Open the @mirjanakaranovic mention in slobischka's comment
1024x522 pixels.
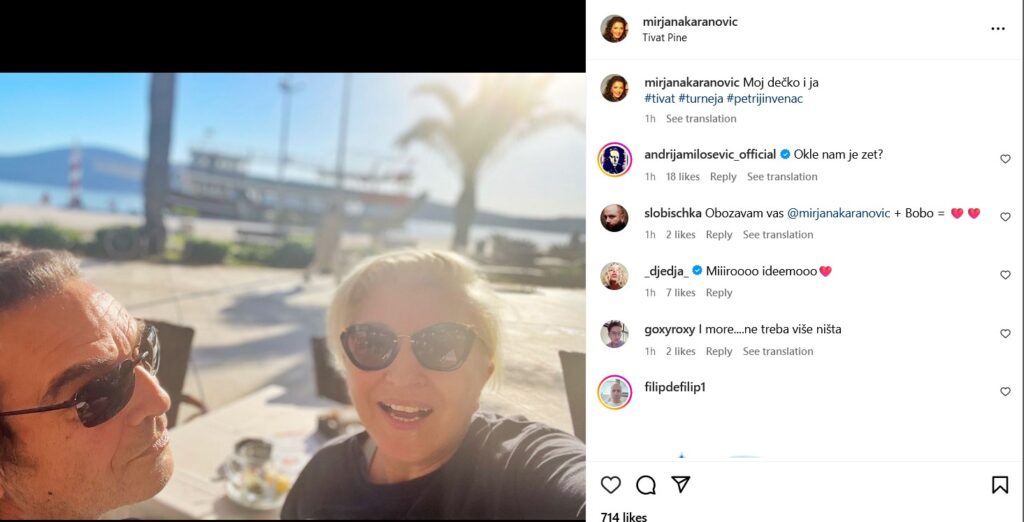(x=845, y=213)
